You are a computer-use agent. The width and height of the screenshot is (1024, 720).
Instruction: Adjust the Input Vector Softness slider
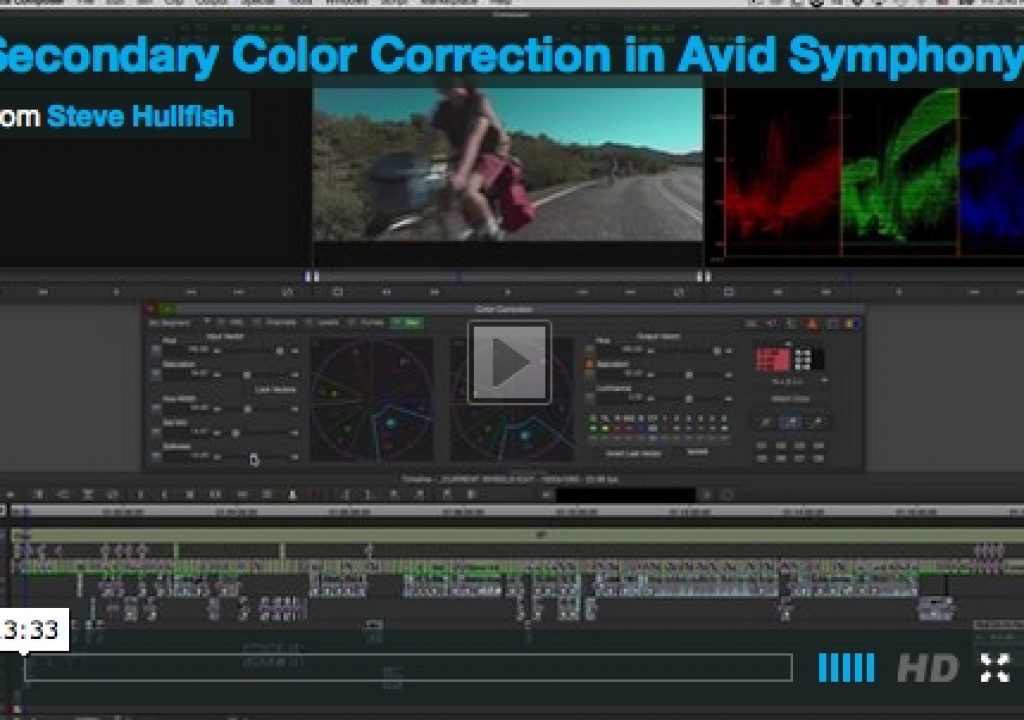tap(256, 457)
